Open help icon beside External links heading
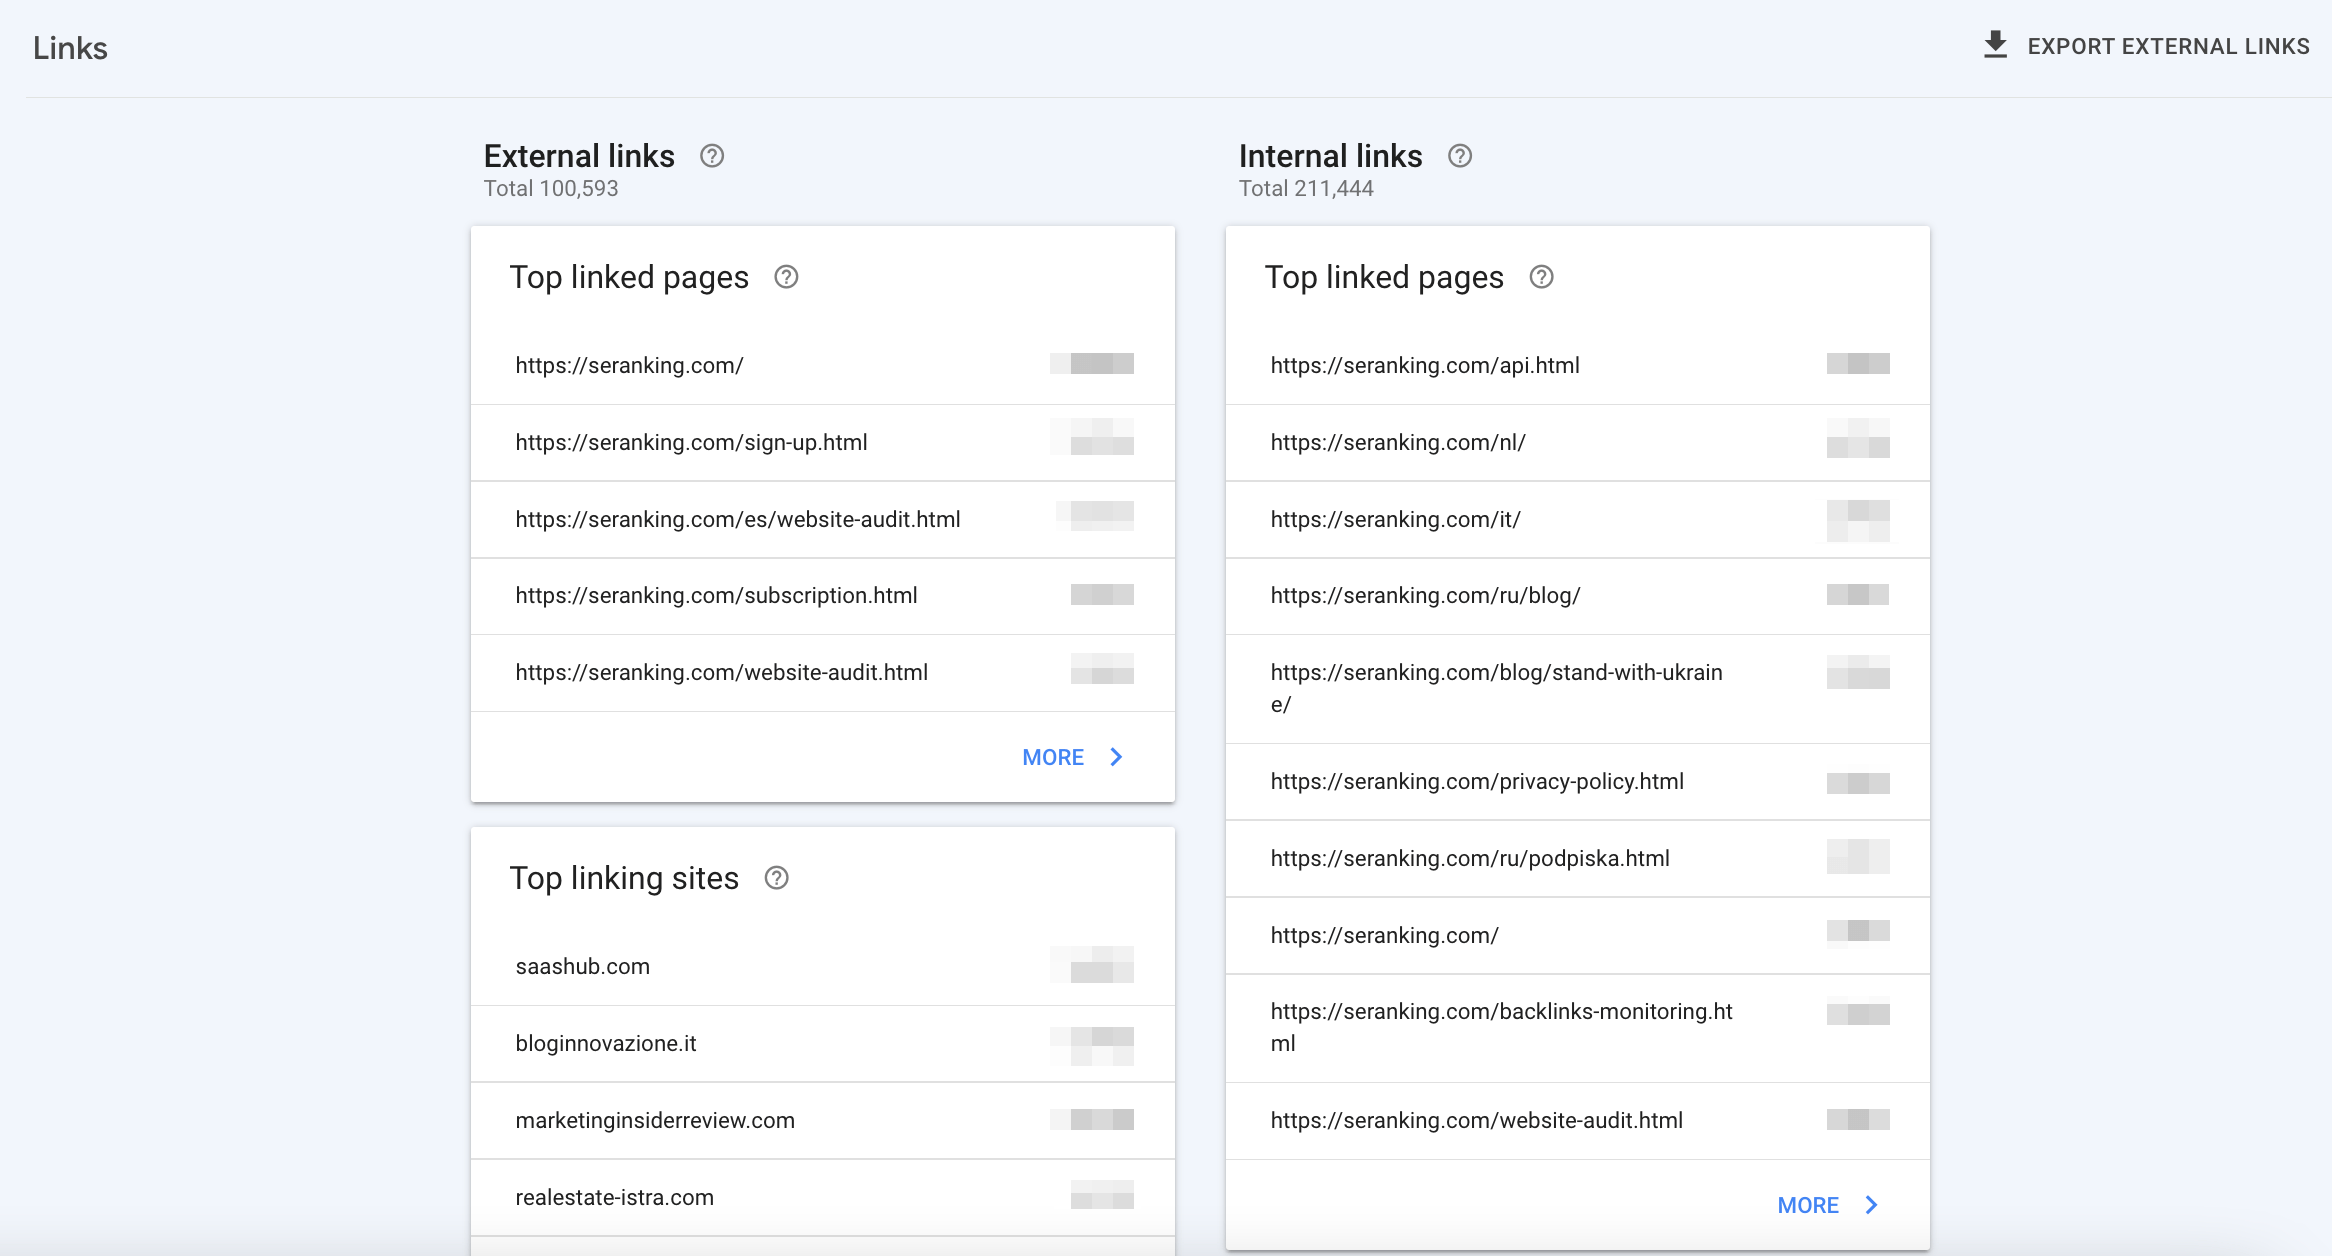 712,156
